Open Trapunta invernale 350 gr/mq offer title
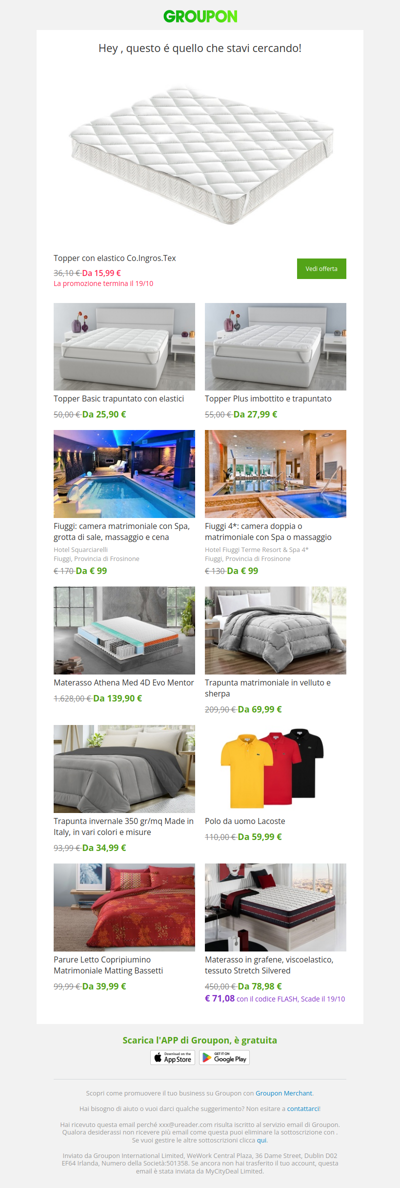400x1188 pixels. pyautogui.click(x=124, y=827)
